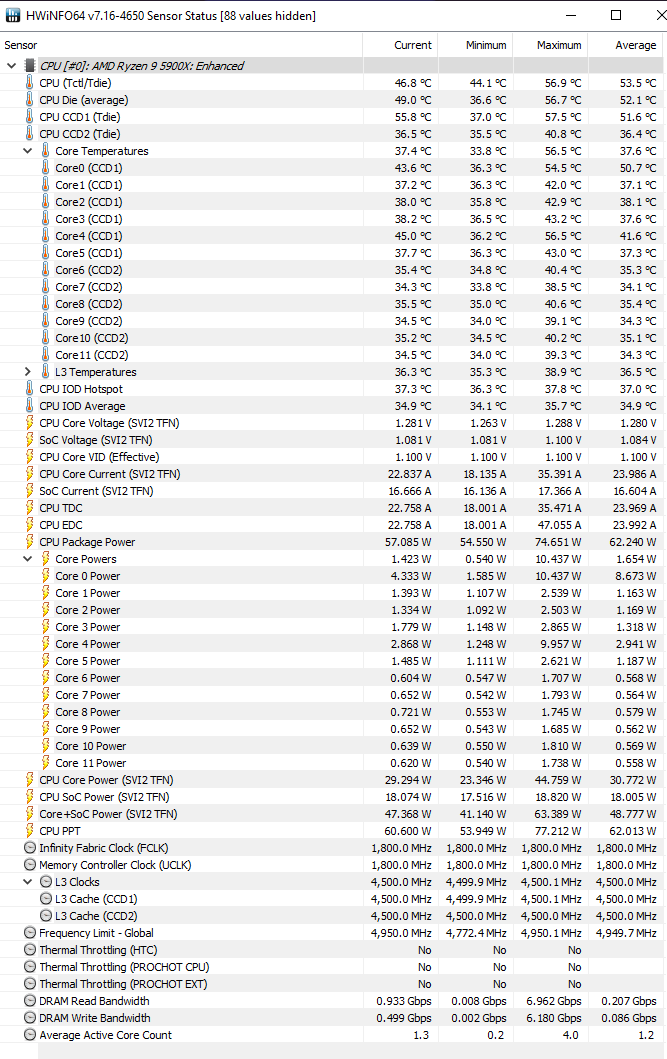Click the CPU chip icon in the group header
This screenshot has height=1059, width=667.
29,66
